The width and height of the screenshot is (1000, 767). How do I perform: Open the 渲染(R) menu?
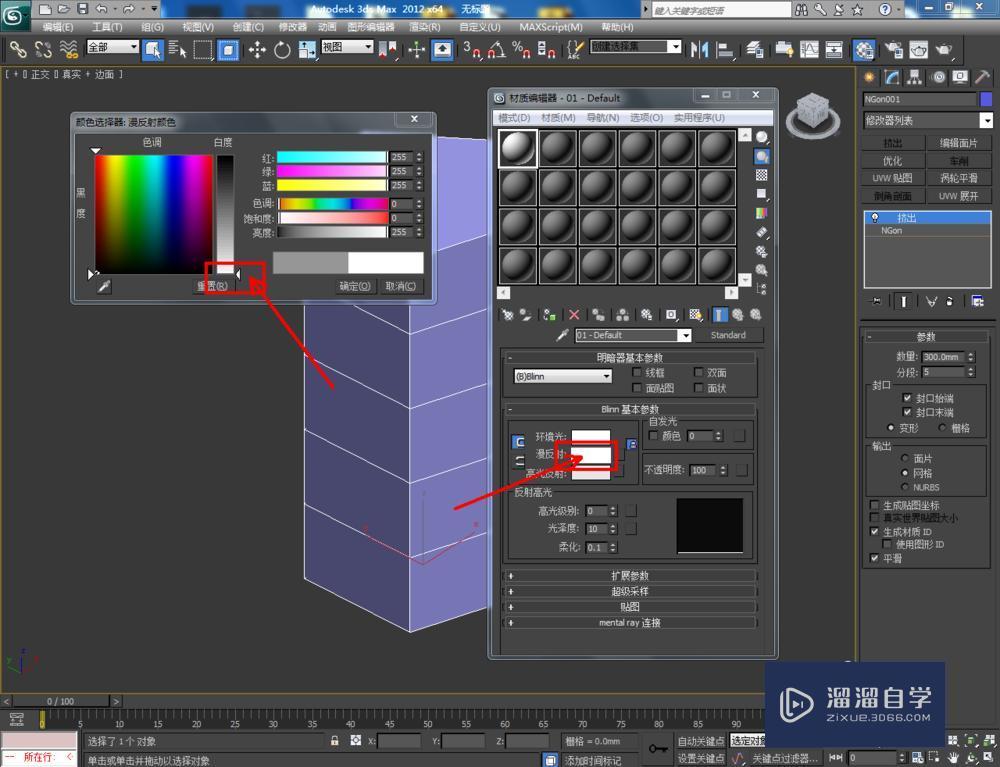pos(425,27)
